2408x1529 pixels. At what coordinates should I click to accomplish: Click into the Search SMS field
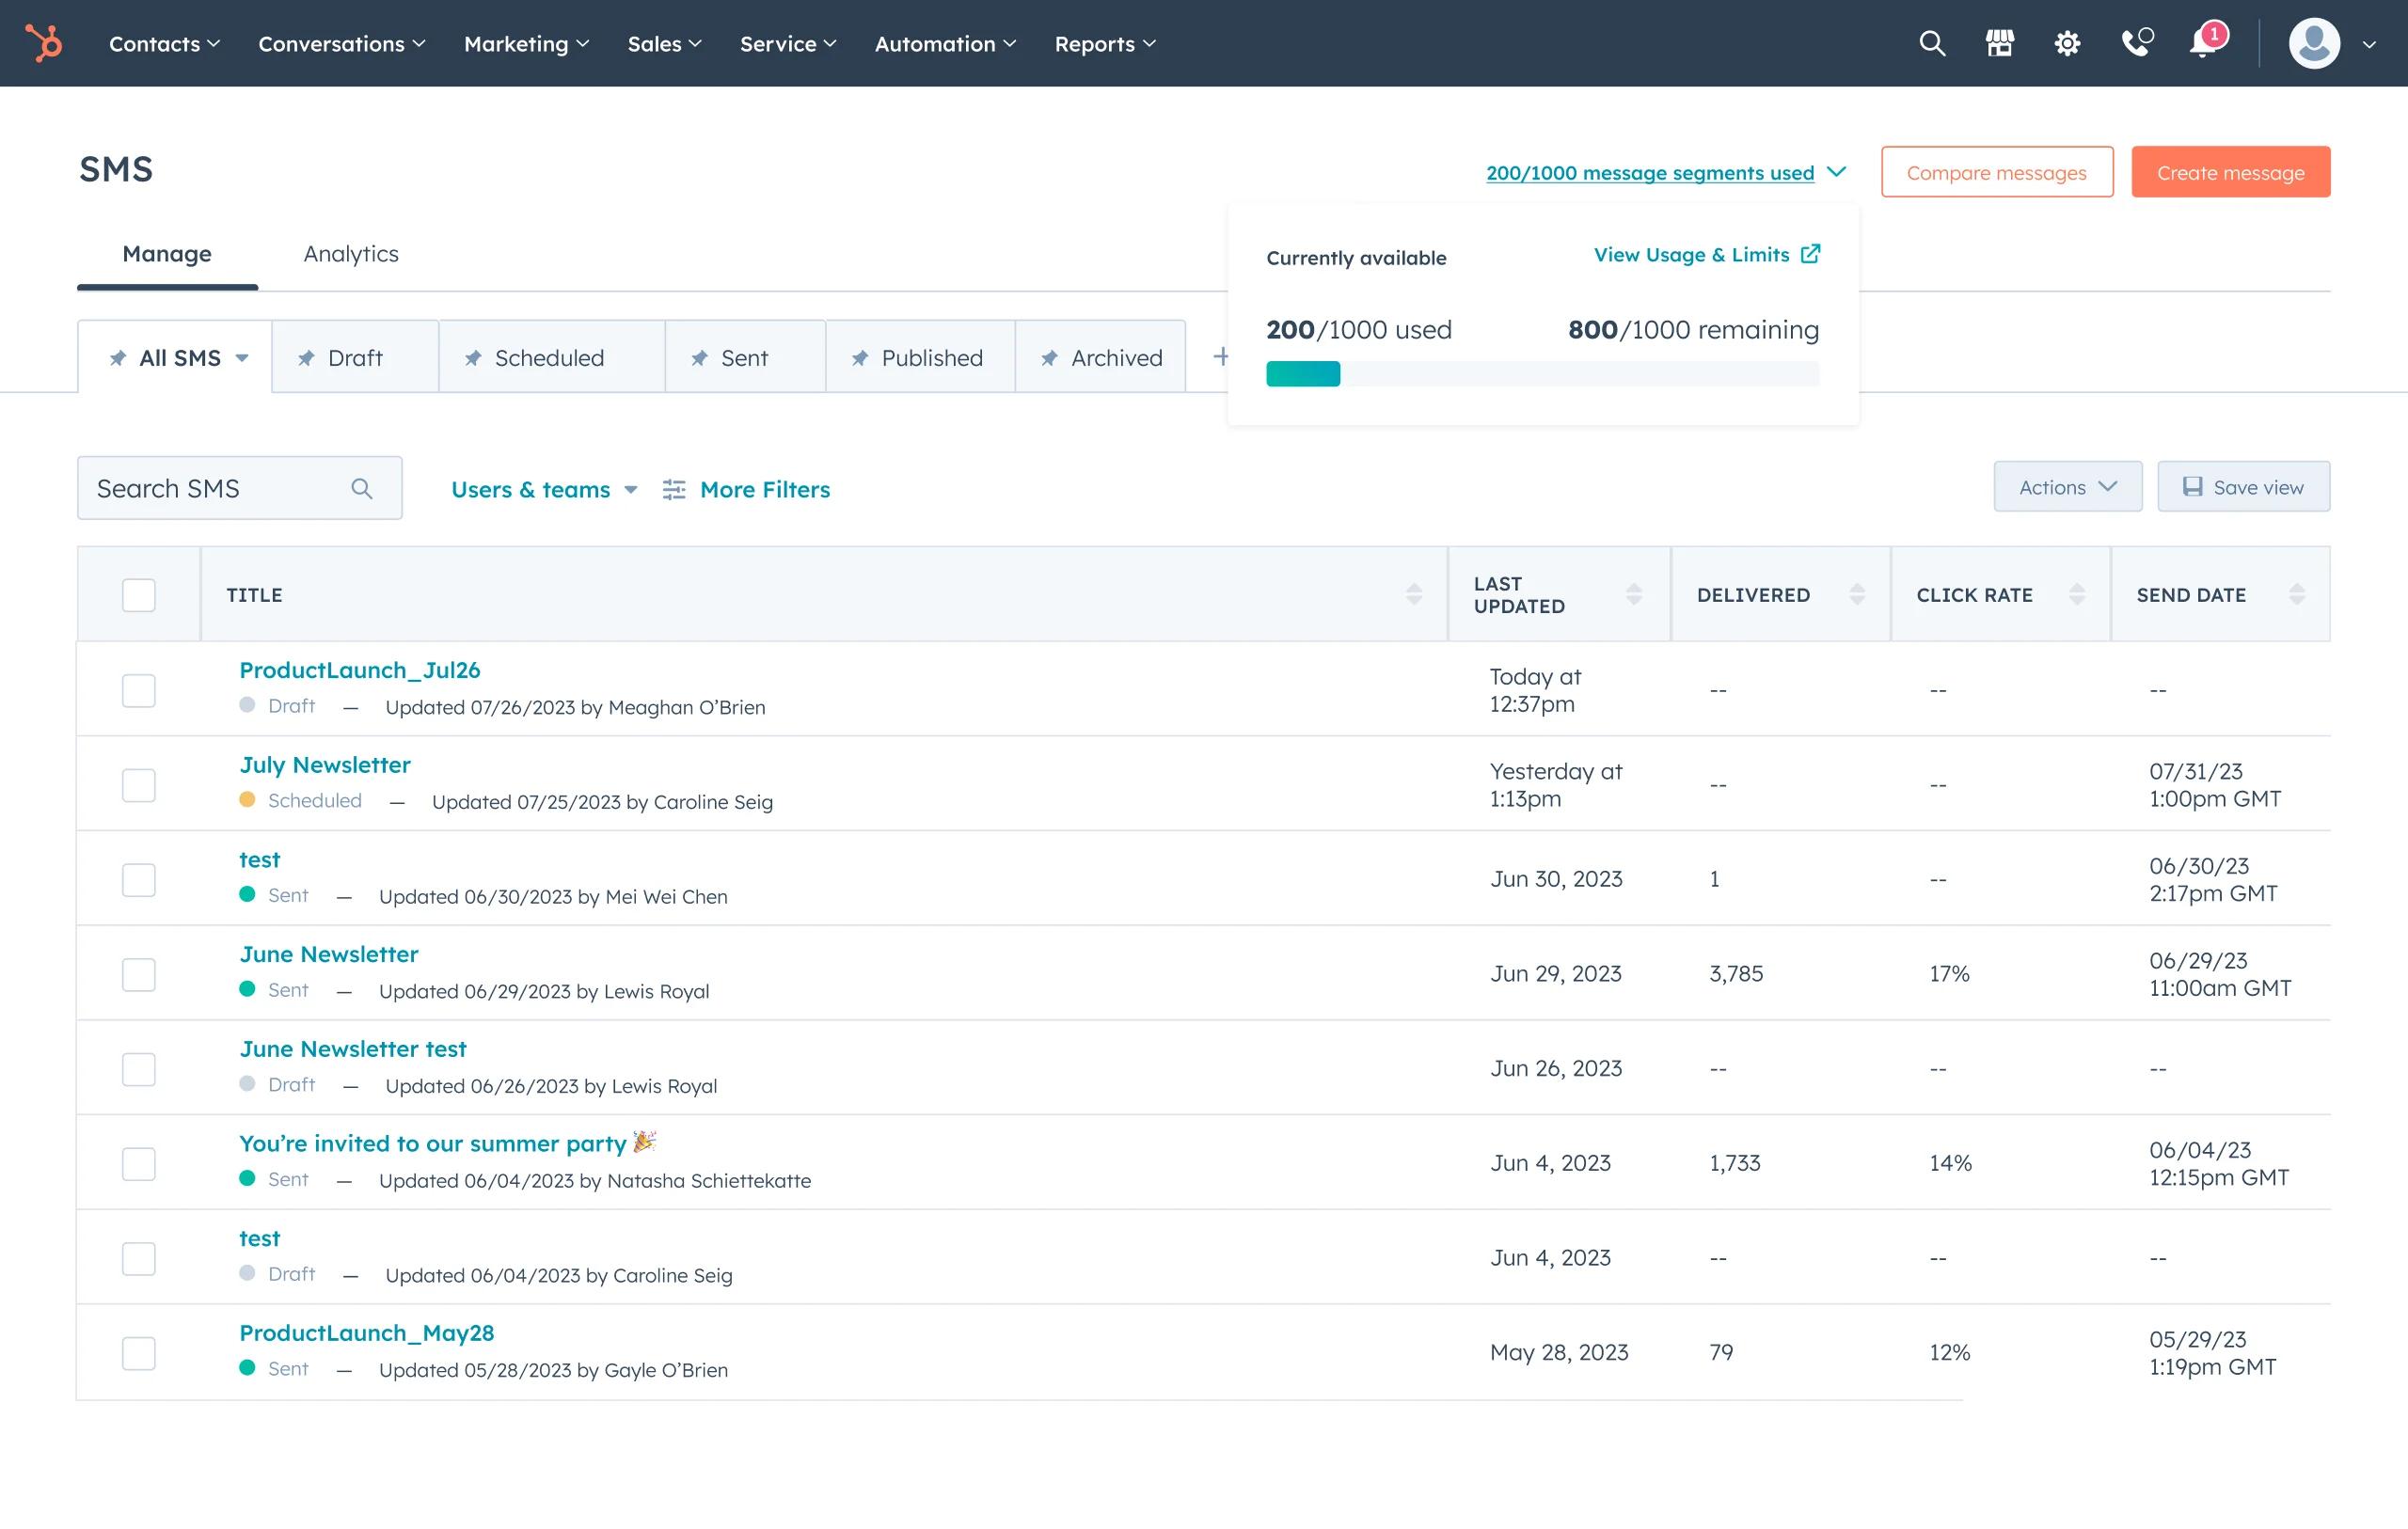pos(240,488)
